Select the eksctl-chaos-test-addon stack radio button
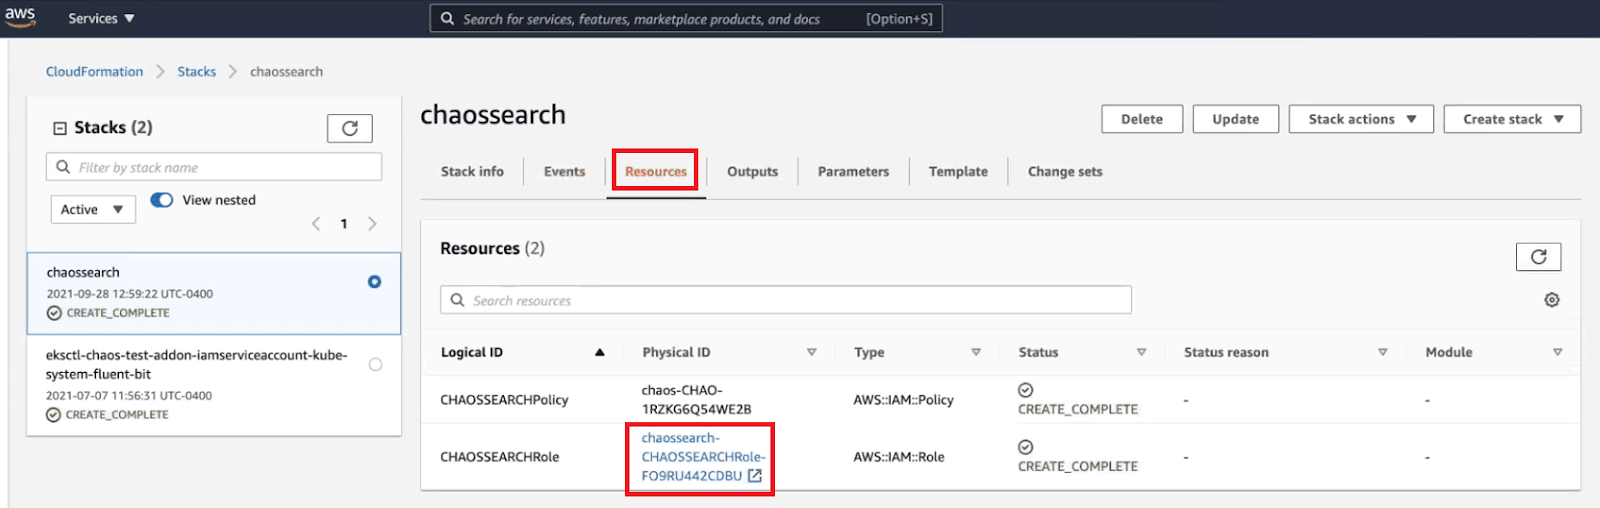Image resolution: width=1600 pixels, height=508 pixels. coord(375,364)
